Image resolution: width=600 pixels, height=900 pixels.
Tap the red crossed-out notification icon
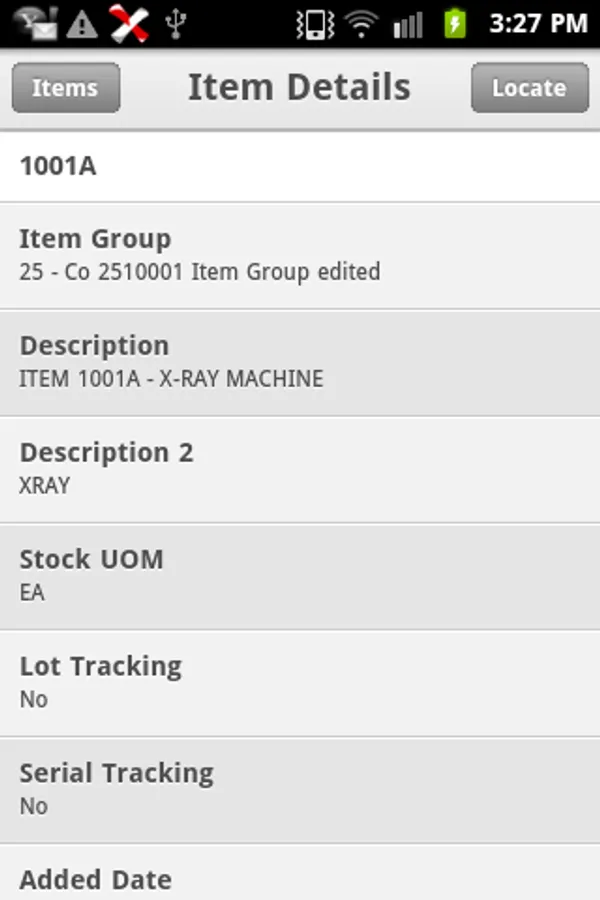[x=129, y=23]
